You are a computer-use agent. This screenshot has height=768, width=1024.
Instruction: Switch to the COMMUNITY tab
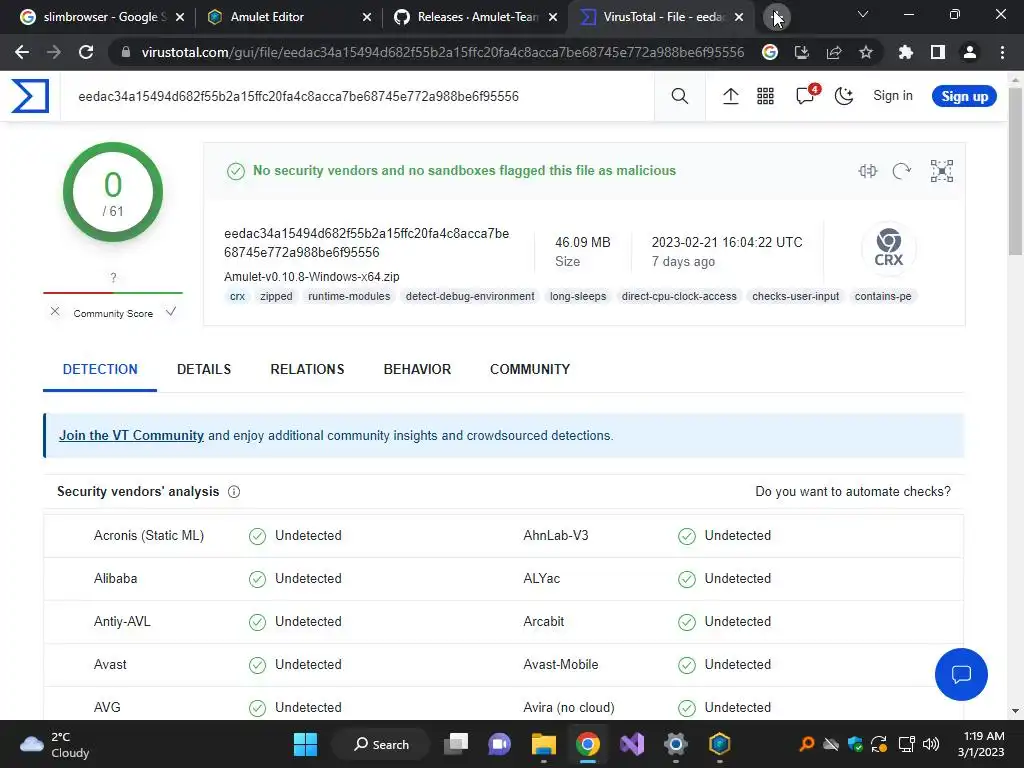click(x=530, y=369)
